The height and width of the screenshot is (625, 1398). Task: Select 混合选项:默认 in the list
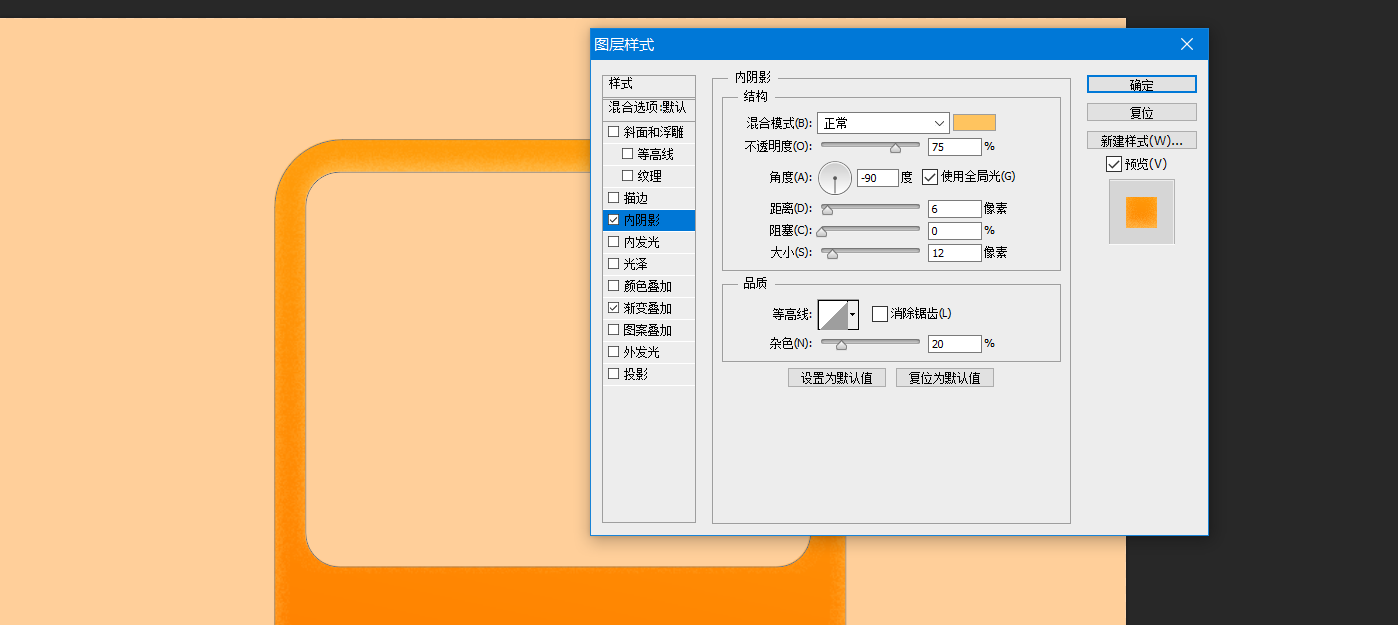[649, 108]
